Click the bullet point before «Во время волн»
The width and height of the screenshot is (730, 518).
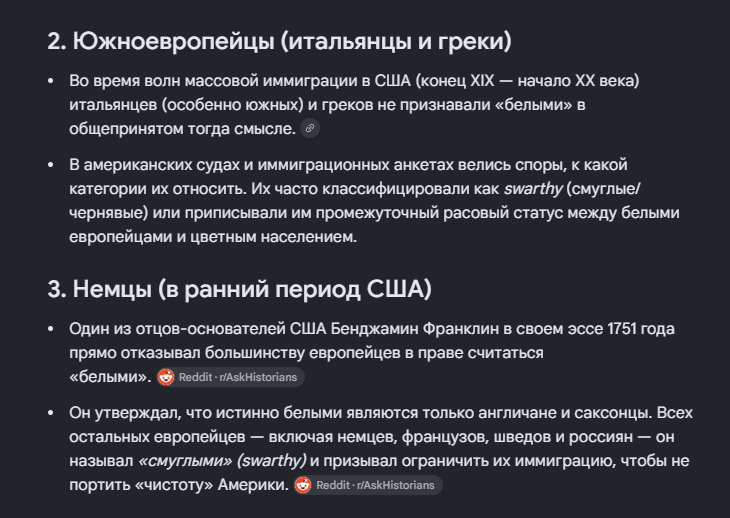[51, 81]
